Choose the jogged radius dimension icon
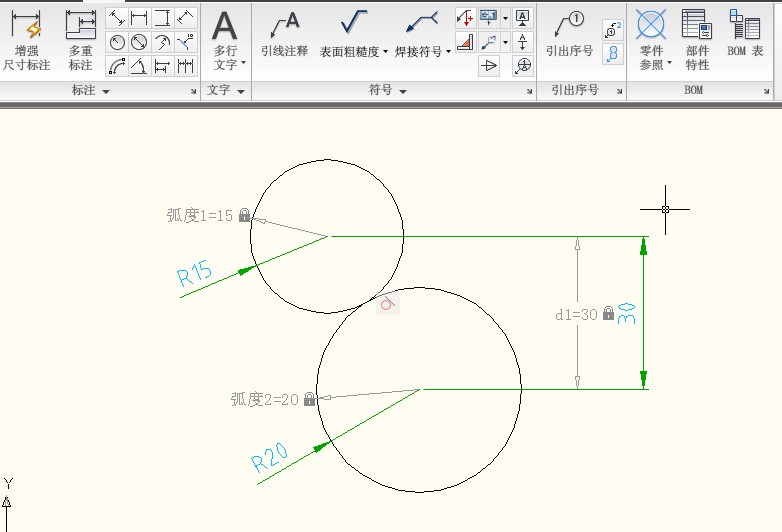The image size is (782, 532). (x=162, y=42)
